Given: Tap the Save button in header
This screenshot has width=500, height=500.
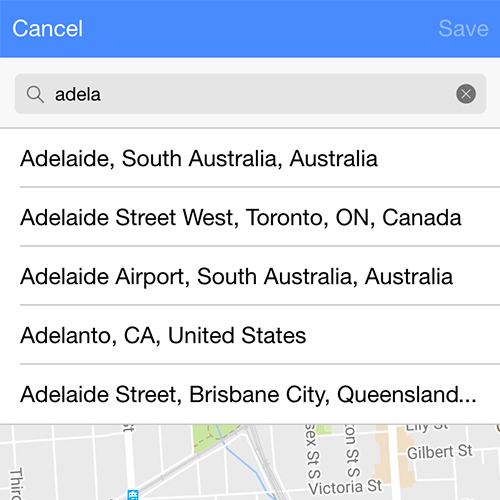Looking at the screenshot, I should (463, 29).
